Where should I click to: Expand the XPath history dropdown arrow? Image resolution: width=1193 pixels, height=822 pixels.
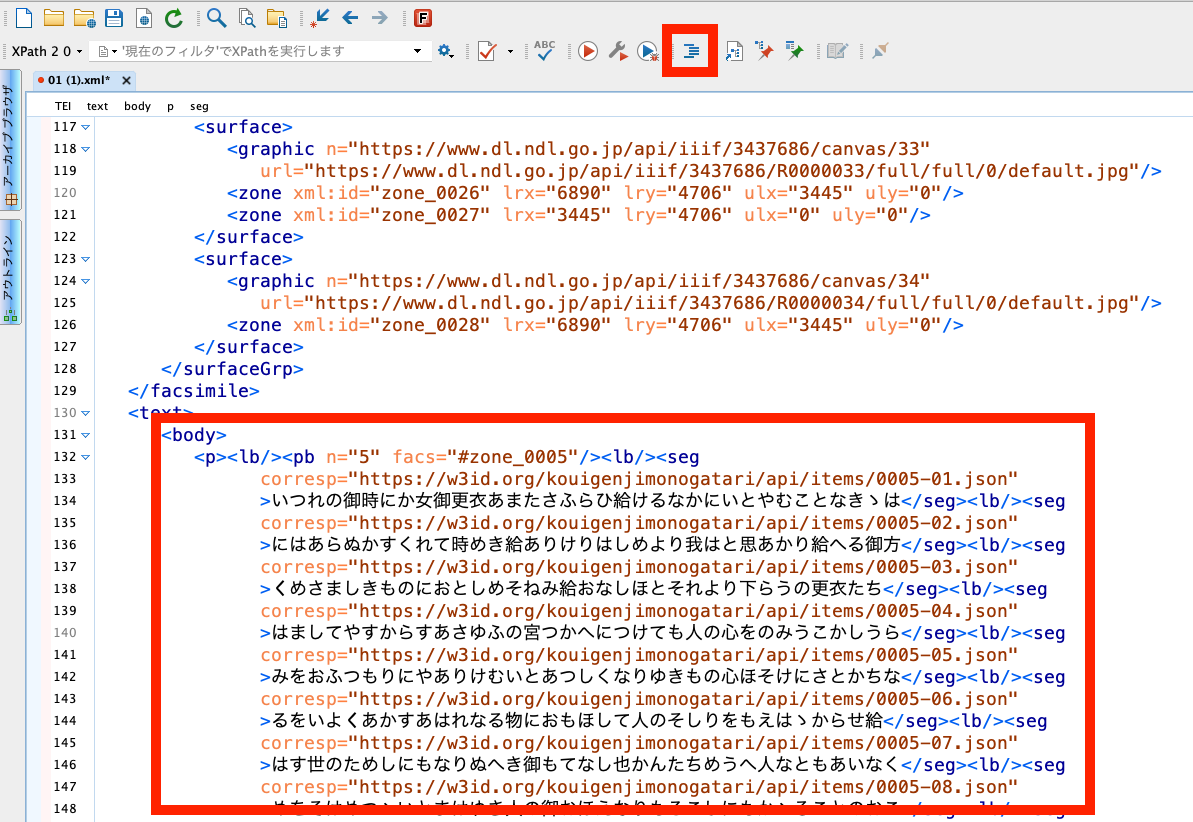point(417,51)
